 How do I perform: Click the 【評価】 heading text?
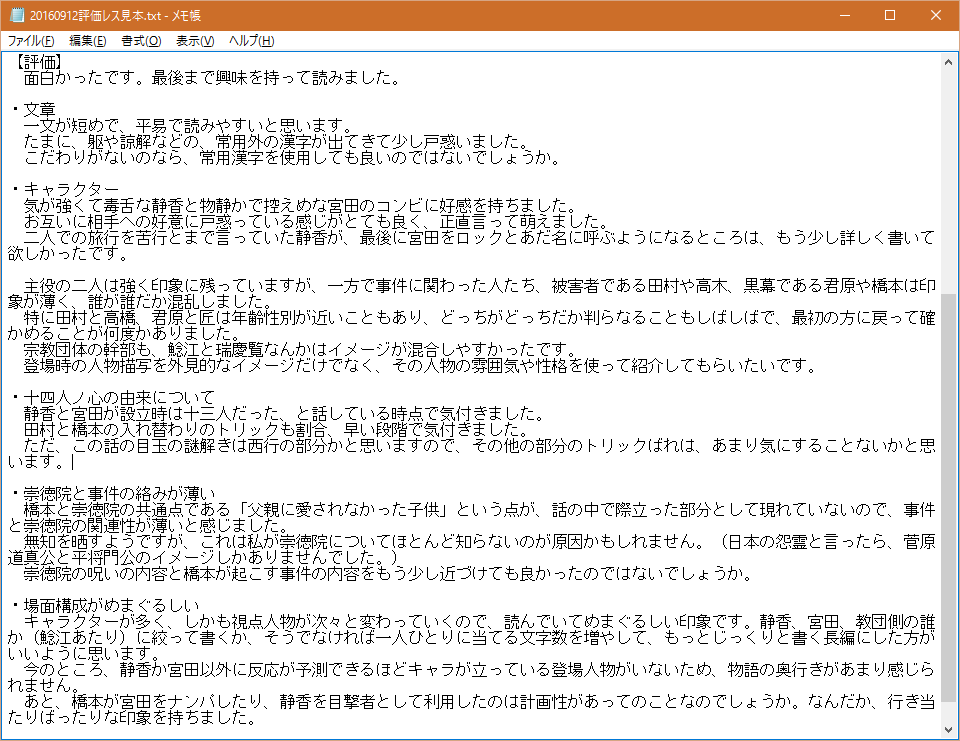[x=38, y=62]
